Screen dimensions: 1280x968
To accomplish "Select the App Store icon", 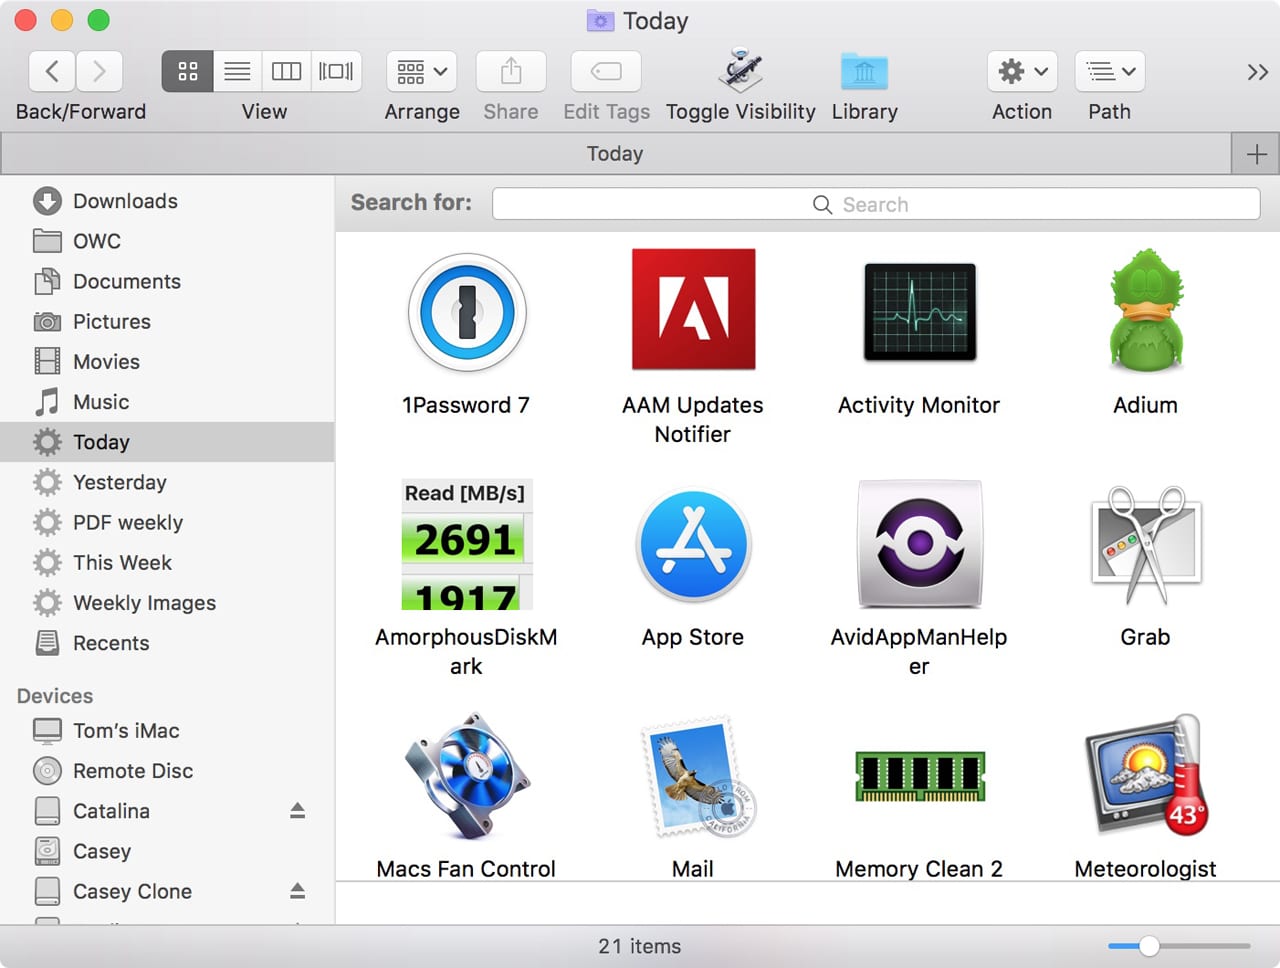I will (693, 545).
